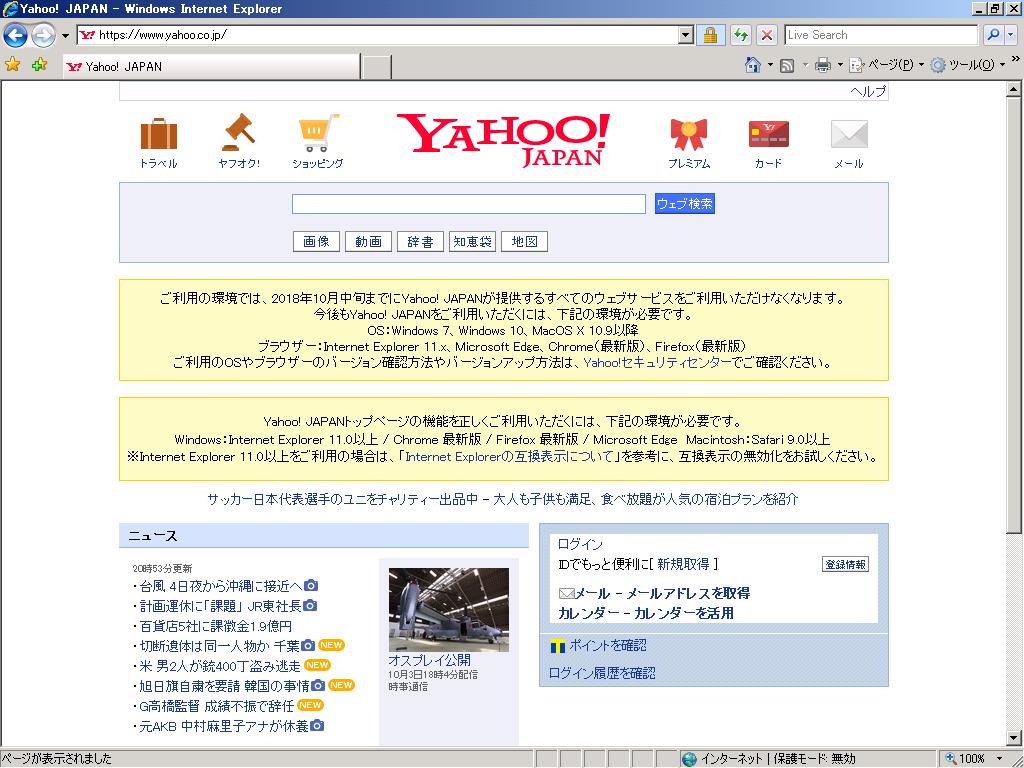Select the 辞書 search tab

421,242
